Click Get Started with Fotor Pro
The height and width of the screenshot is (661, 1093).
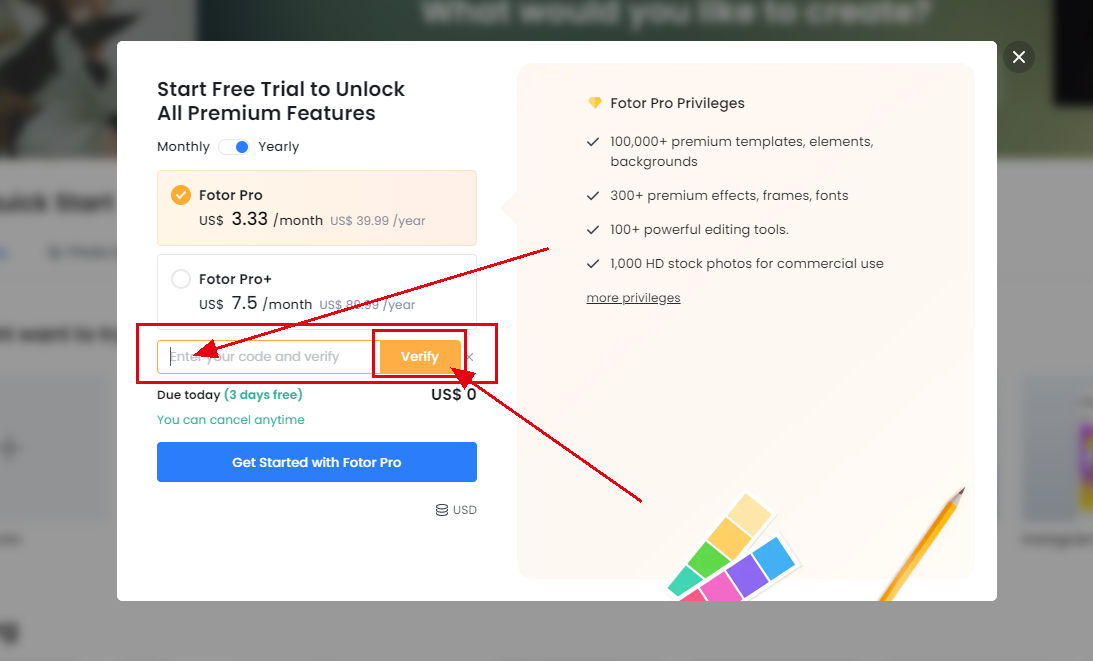pyautogui.click(x=316, y=462)
